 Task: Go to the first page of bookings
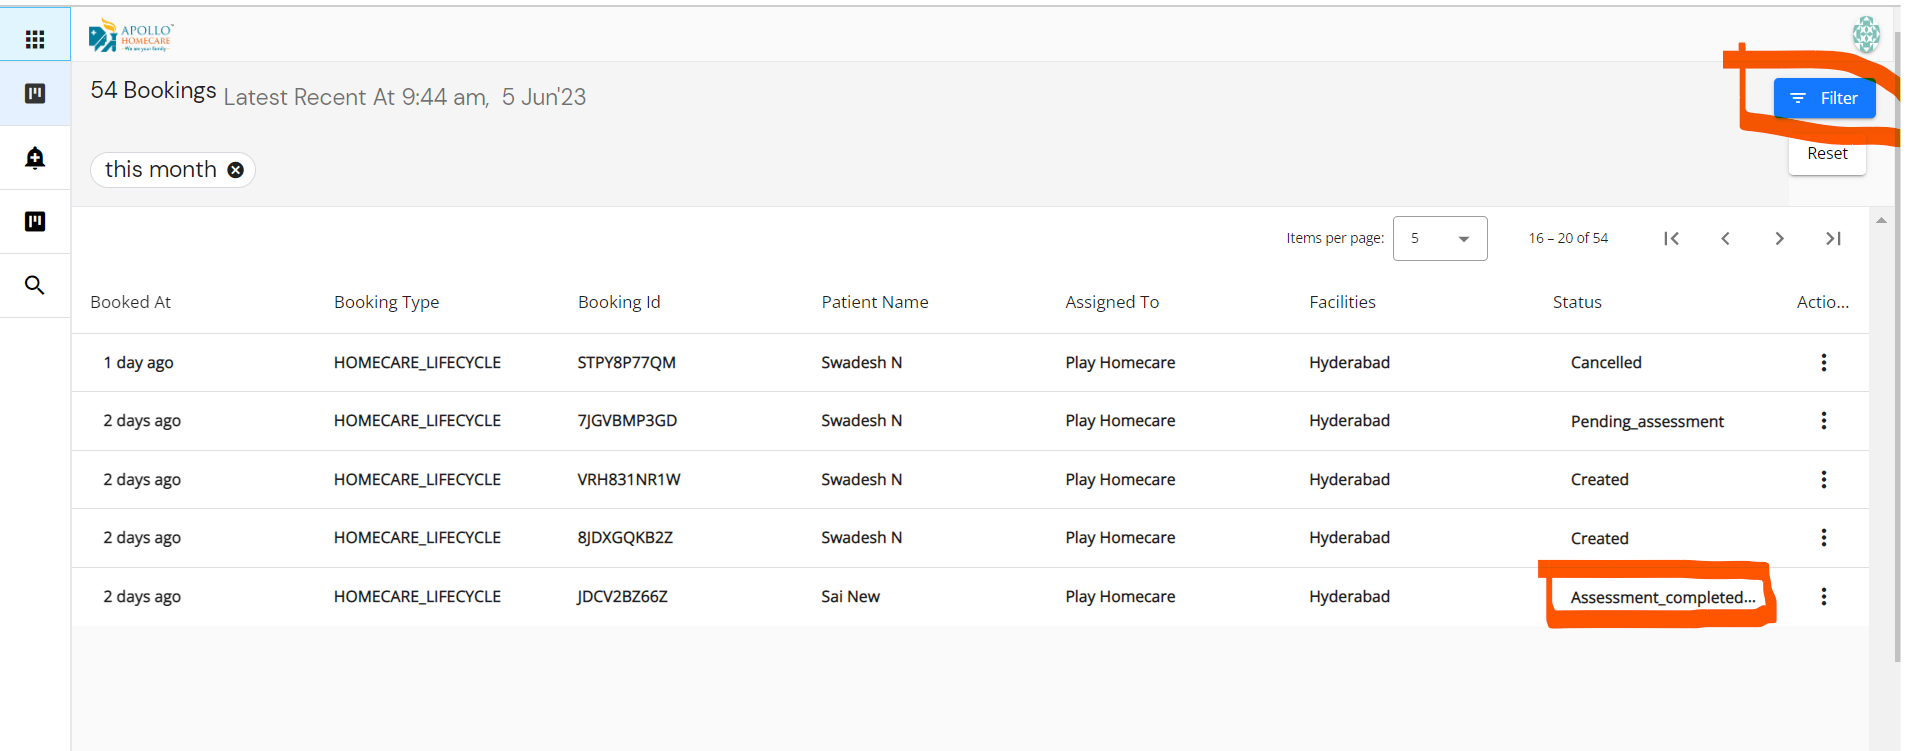(x=1671, y=238)
